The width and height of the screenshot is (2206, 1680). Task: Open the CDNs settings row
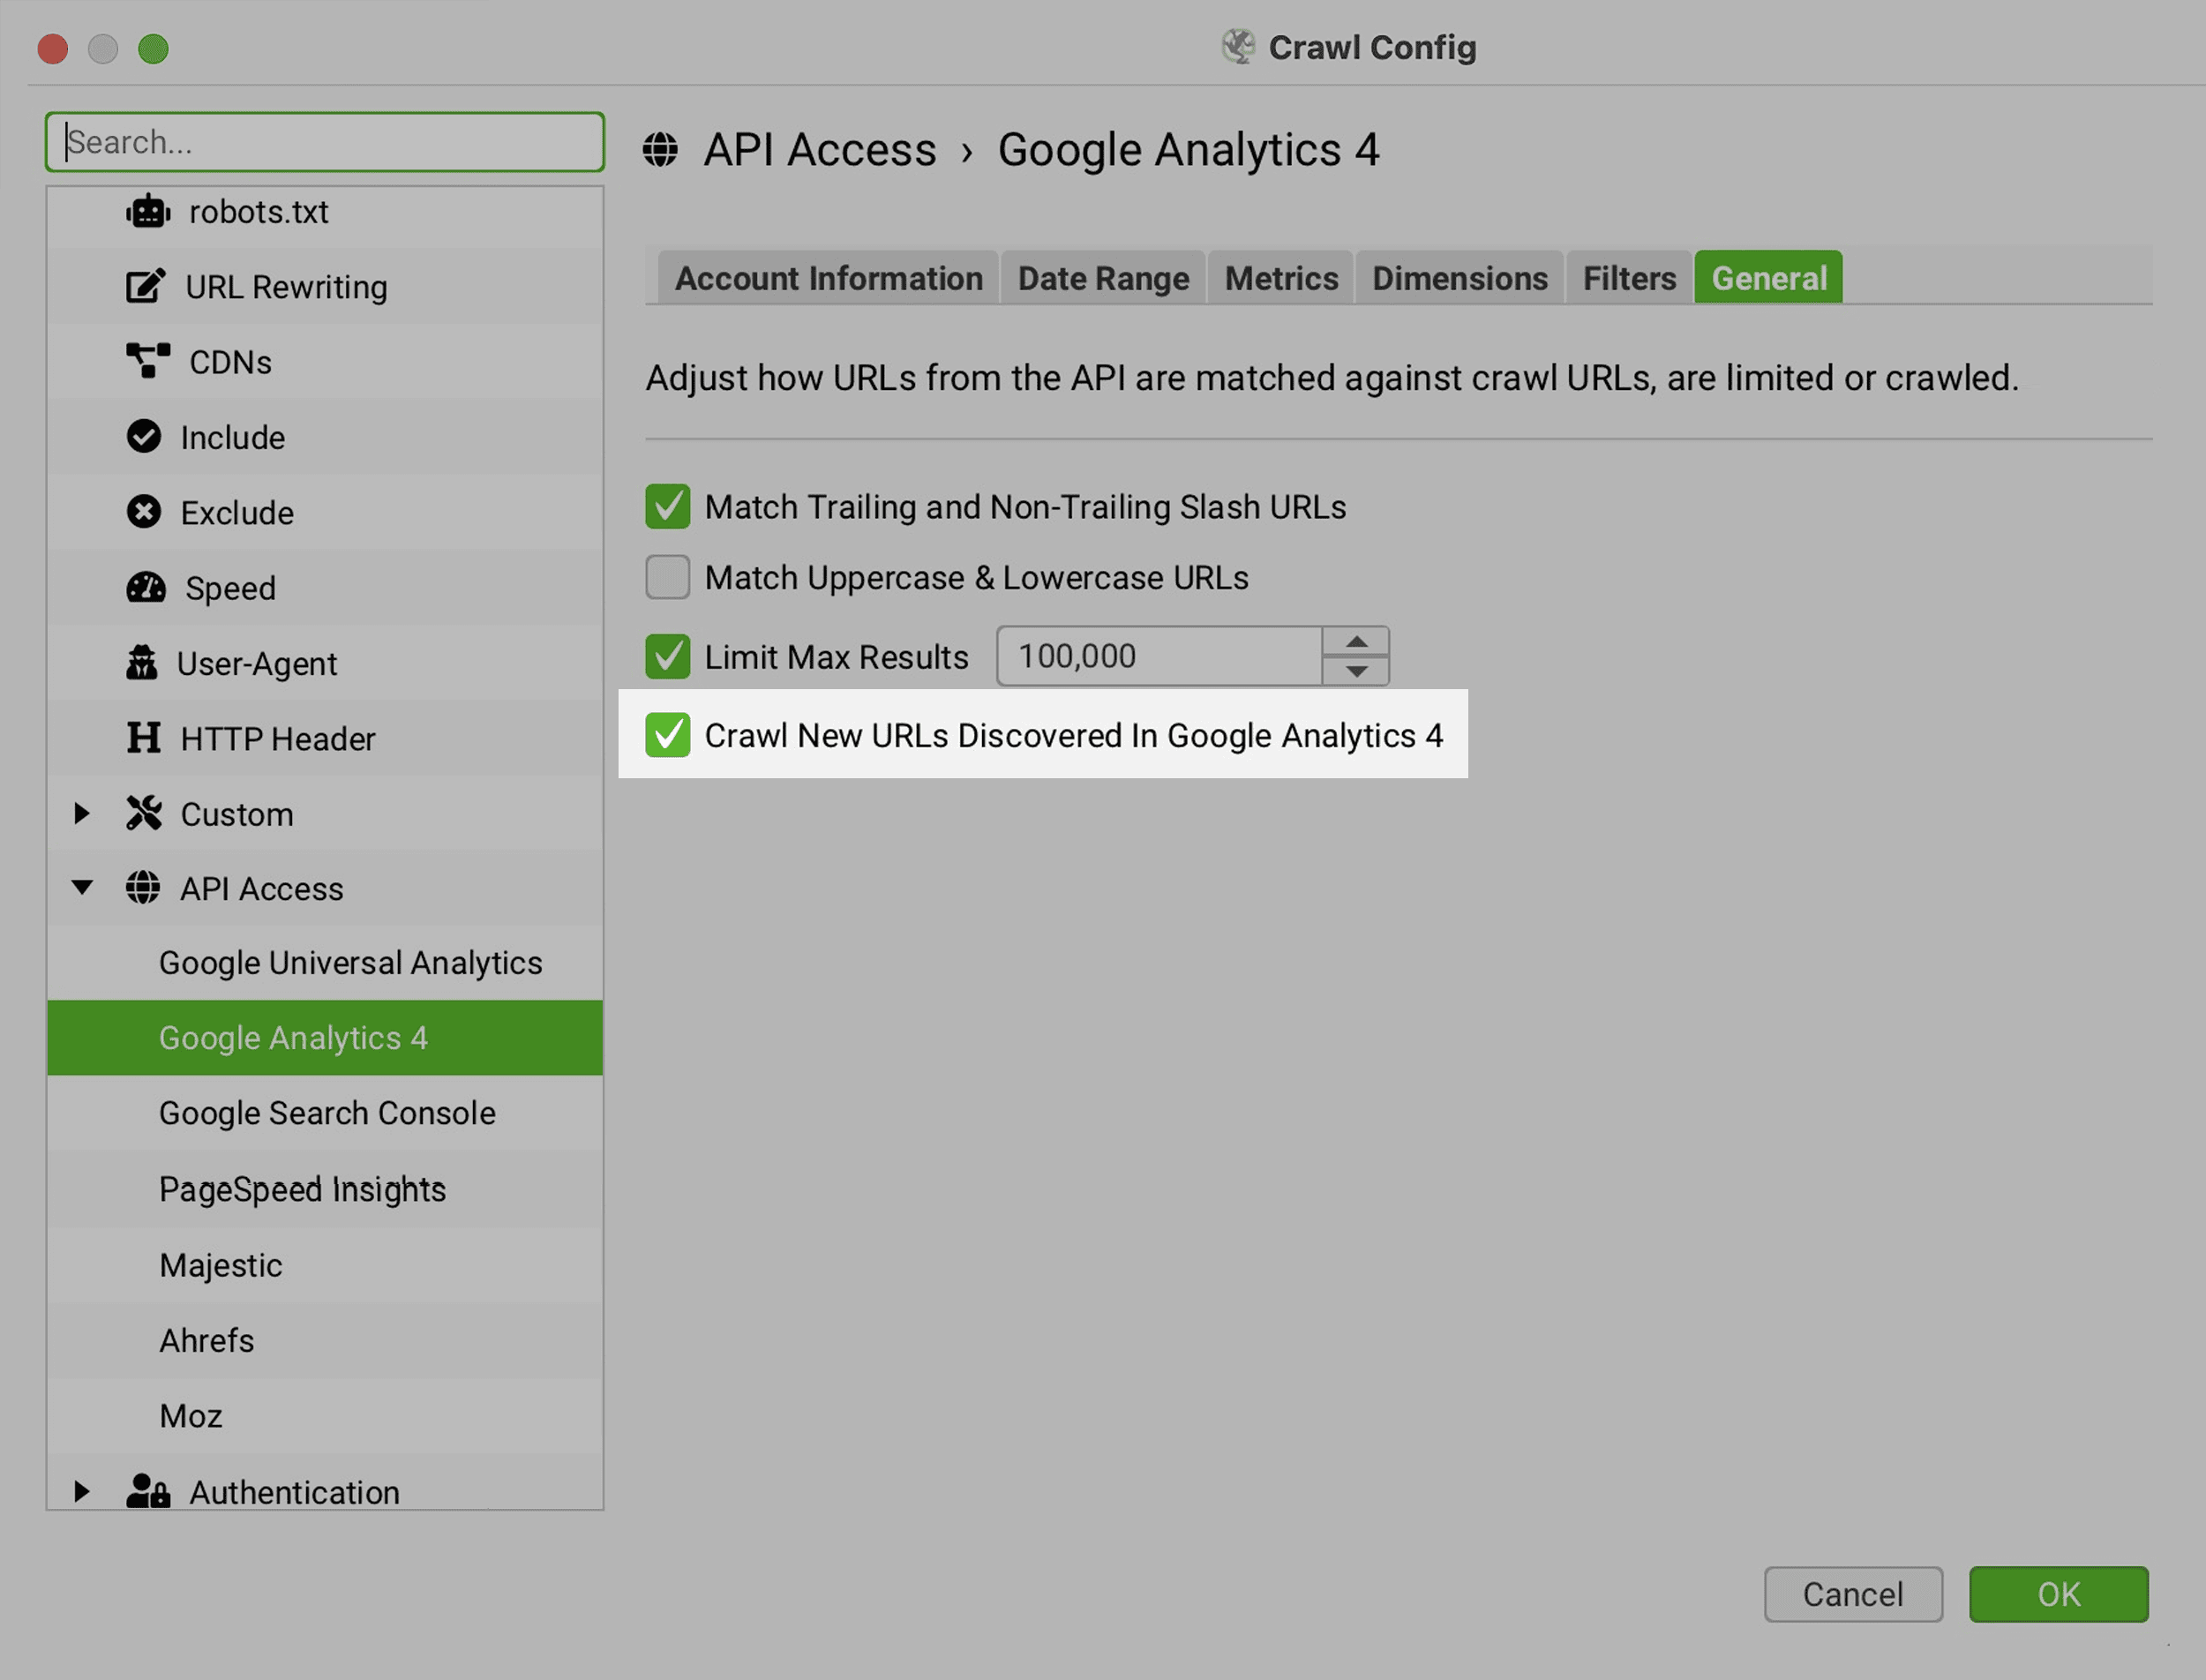click(325, 362)
